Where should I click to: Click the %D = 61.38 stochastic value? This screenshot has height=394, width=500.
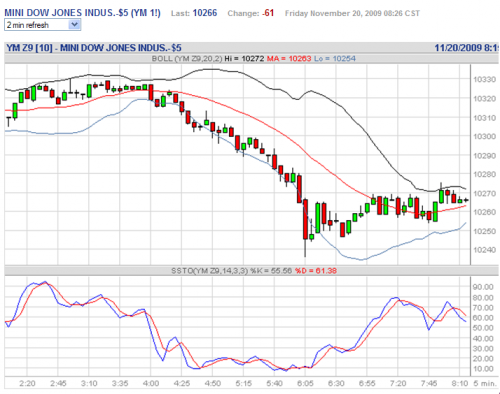tap(315, 271)
